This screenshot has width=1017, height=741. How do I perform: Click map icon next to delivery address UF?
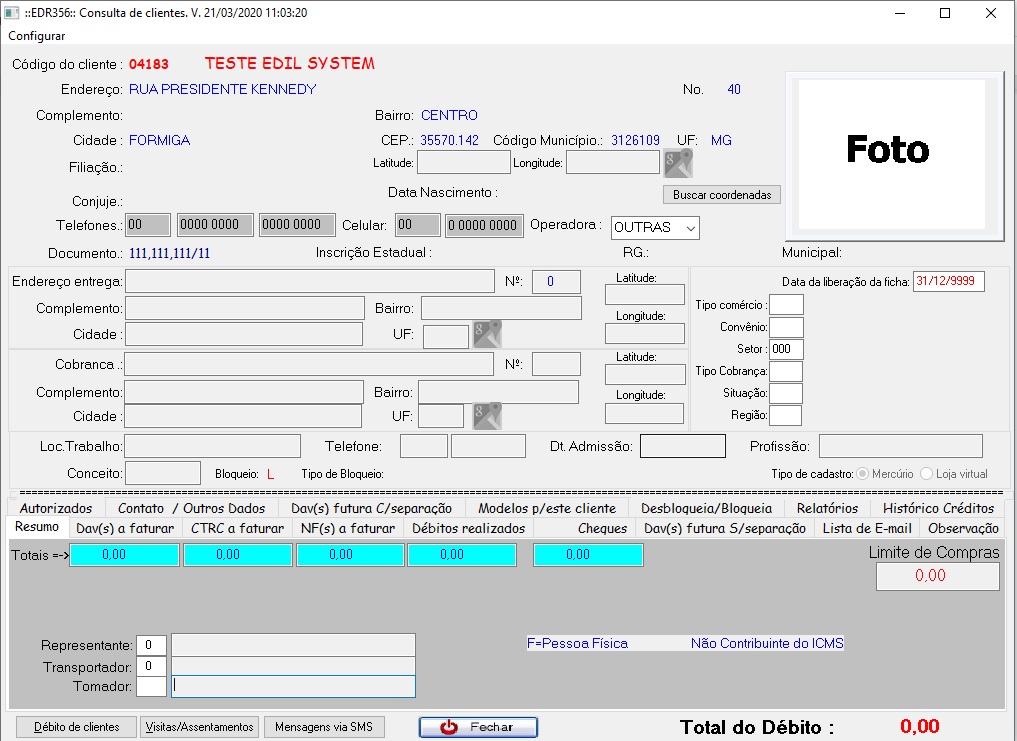(x=487, y=335)
